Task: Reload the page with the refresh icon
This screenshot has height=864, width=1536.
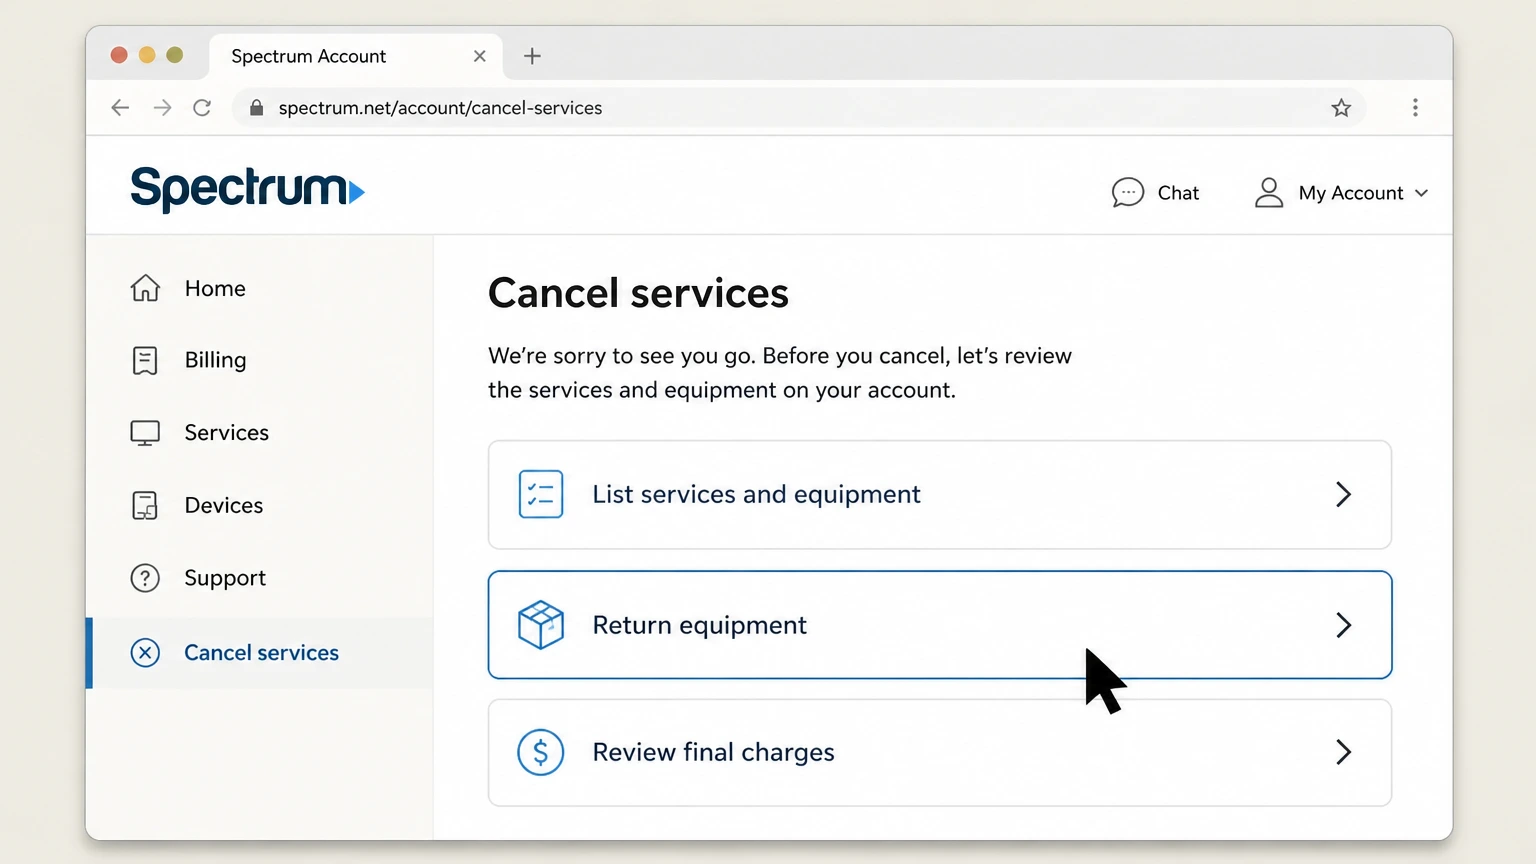Action: coord(202,108)
